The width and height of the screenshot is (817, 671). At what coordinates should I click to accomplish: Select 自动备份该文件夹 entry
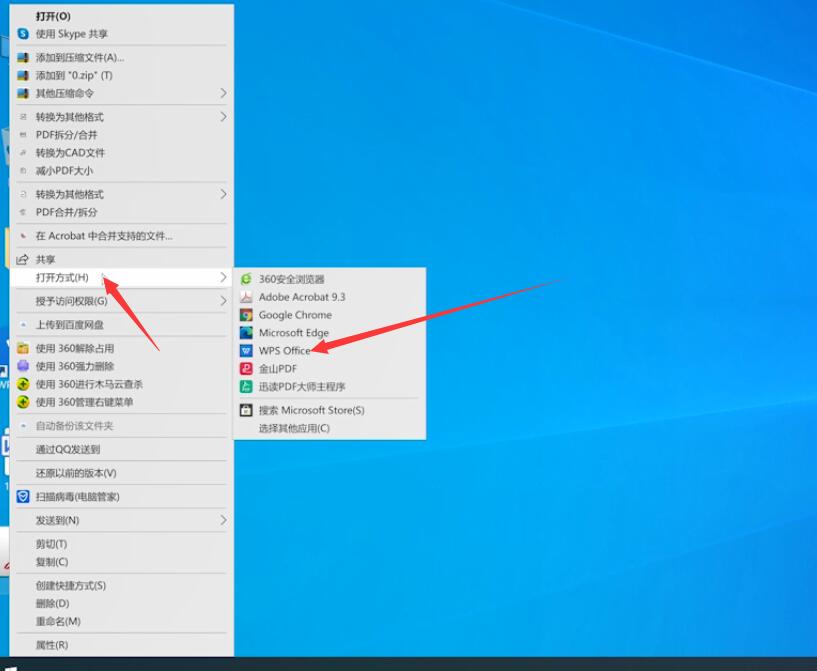(x=121, y=426)
